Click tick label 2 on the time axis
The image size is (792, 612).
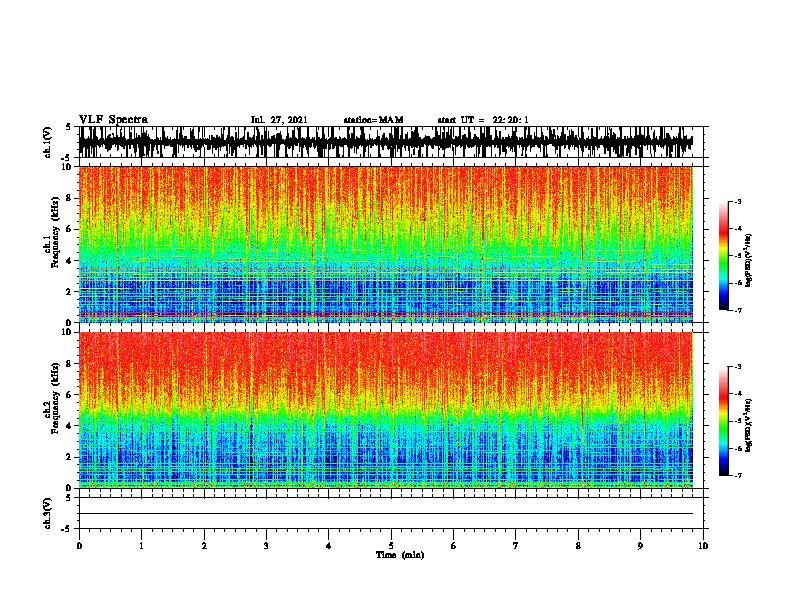click(x=204, y=546)
